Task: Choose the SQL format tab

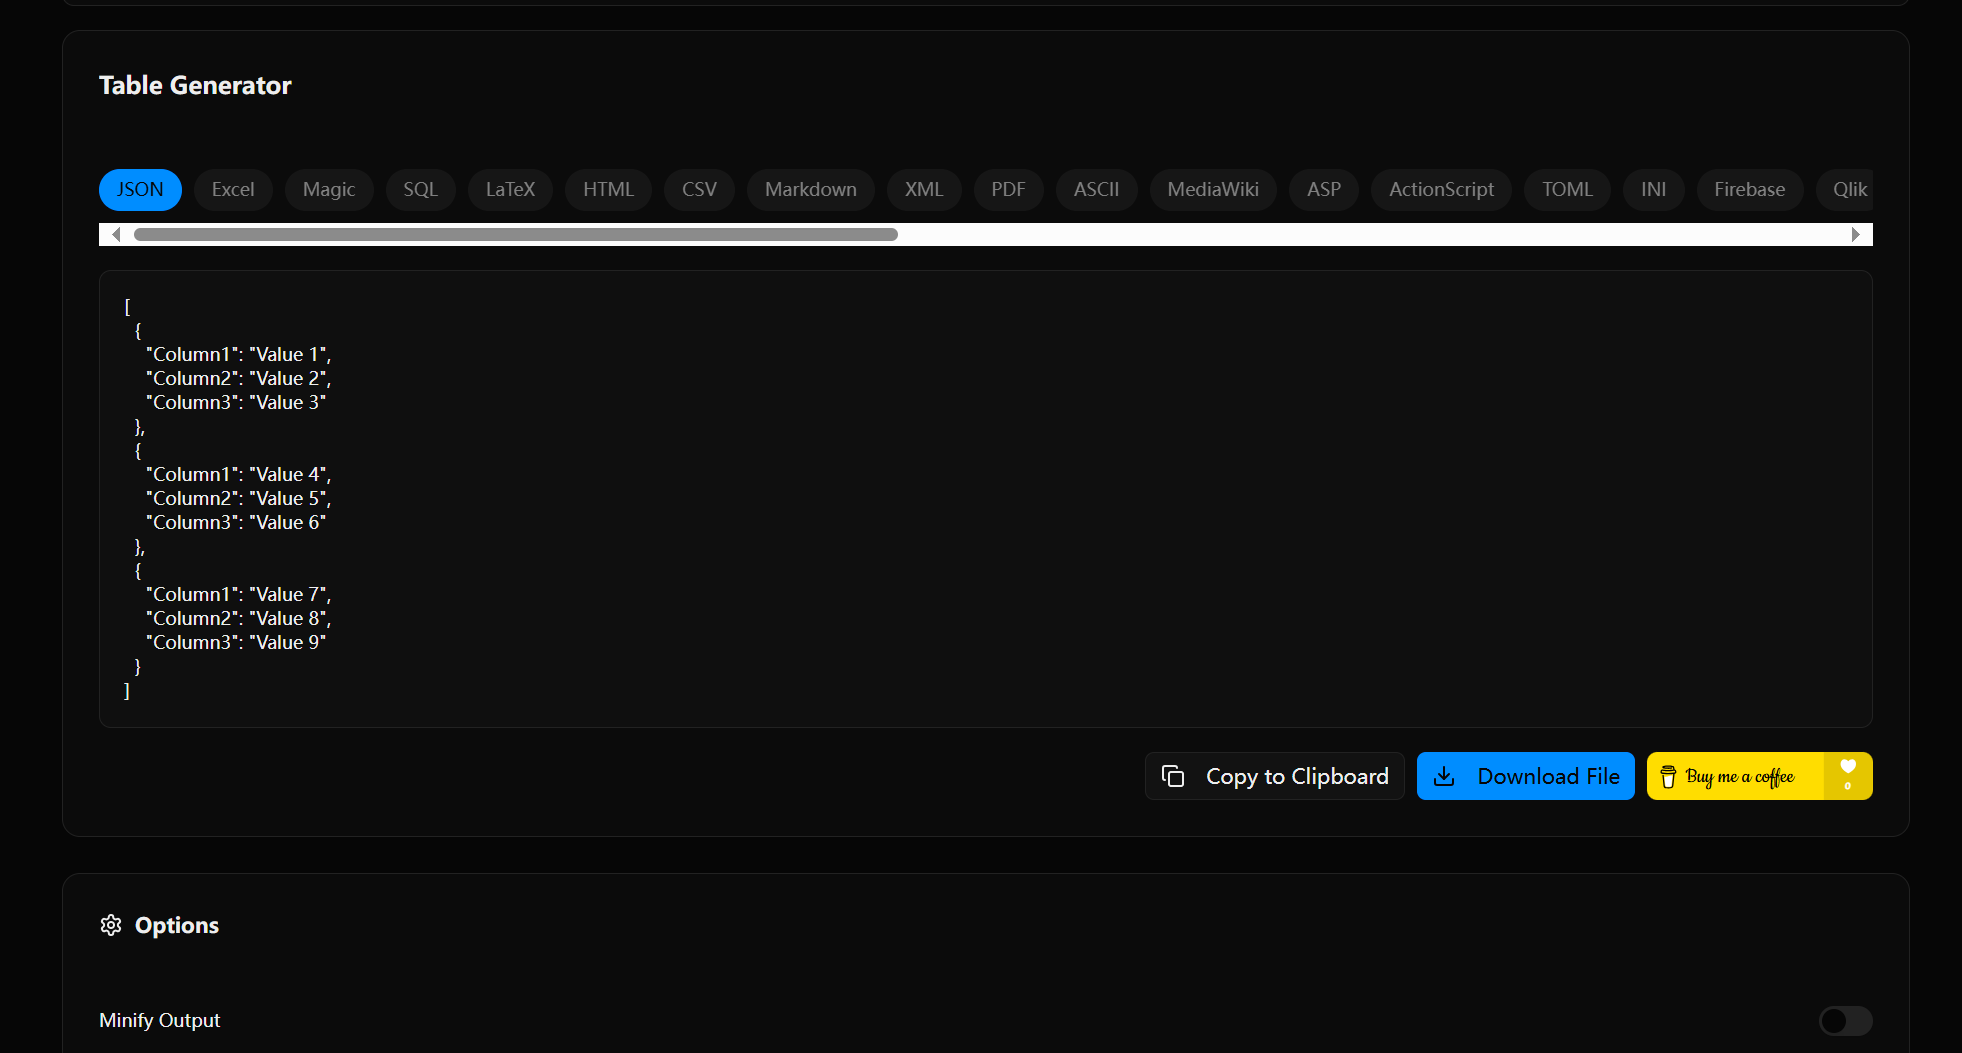Action: (x=420, y=189)
